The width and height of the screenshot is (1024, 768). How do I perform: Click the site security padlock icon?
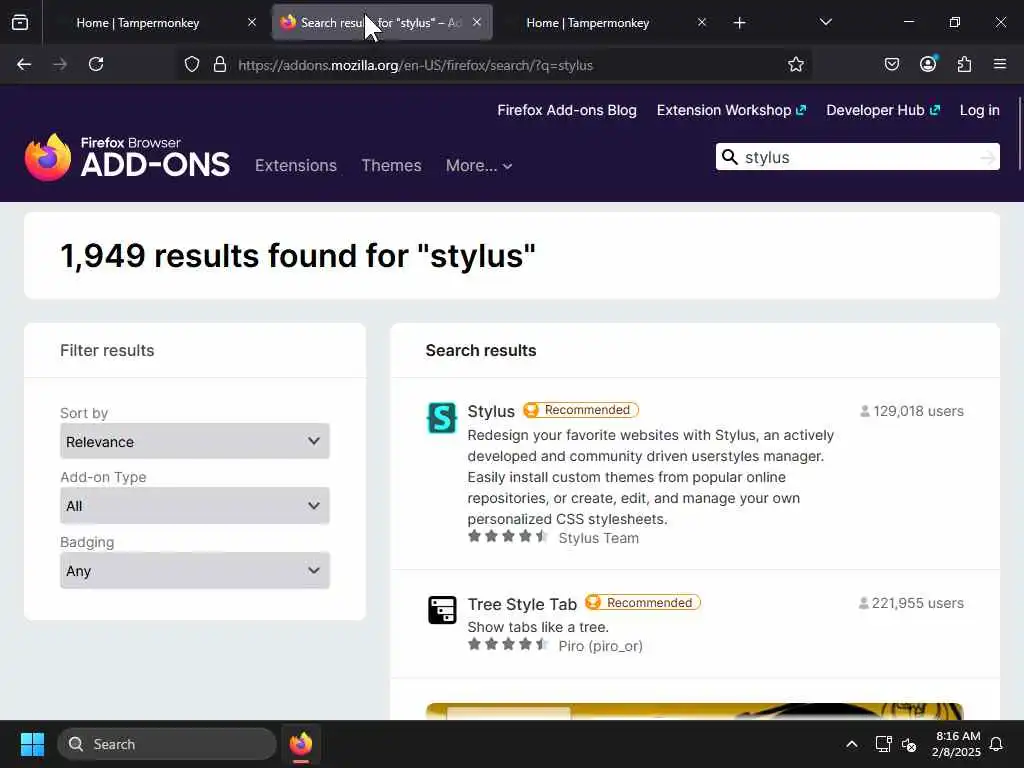click(x=220, y=65)
